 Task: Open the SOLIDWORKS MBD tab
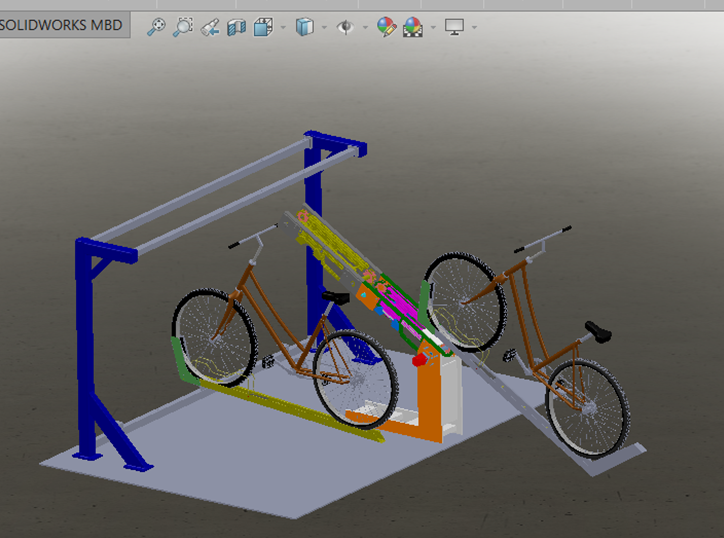click(x=64, y=25)
